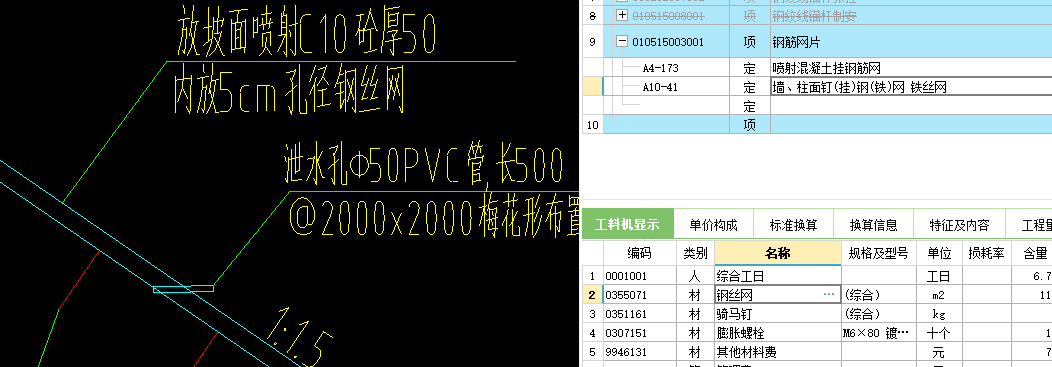Click unit cell kg for 骑马钉
The image size is (1052, 367).
point(939,313)
